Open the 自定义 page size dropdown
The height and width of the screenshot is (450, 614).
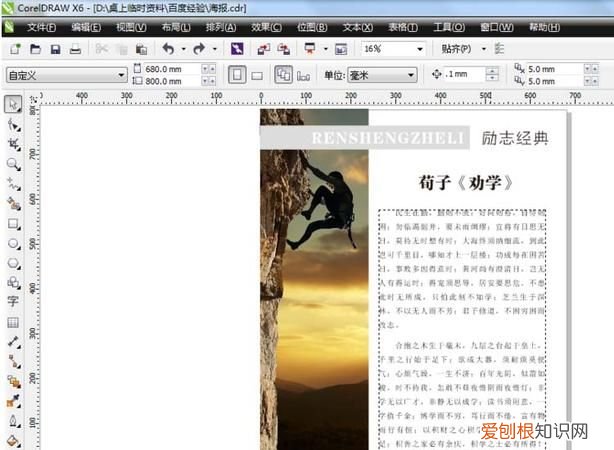[x=121, y=75]
